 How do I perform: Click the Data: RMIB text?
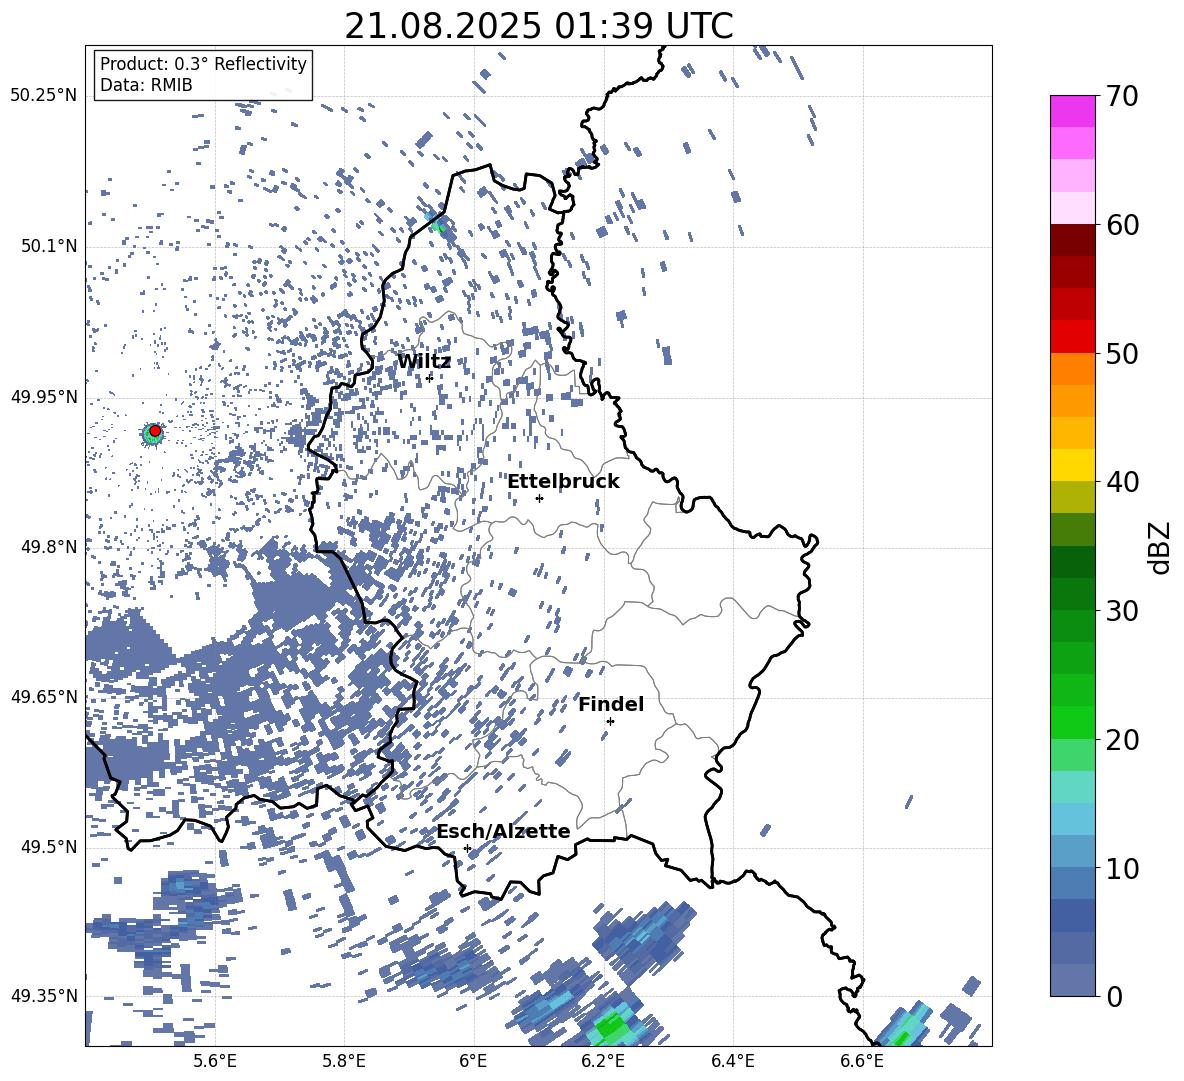[x=146, y=85]
